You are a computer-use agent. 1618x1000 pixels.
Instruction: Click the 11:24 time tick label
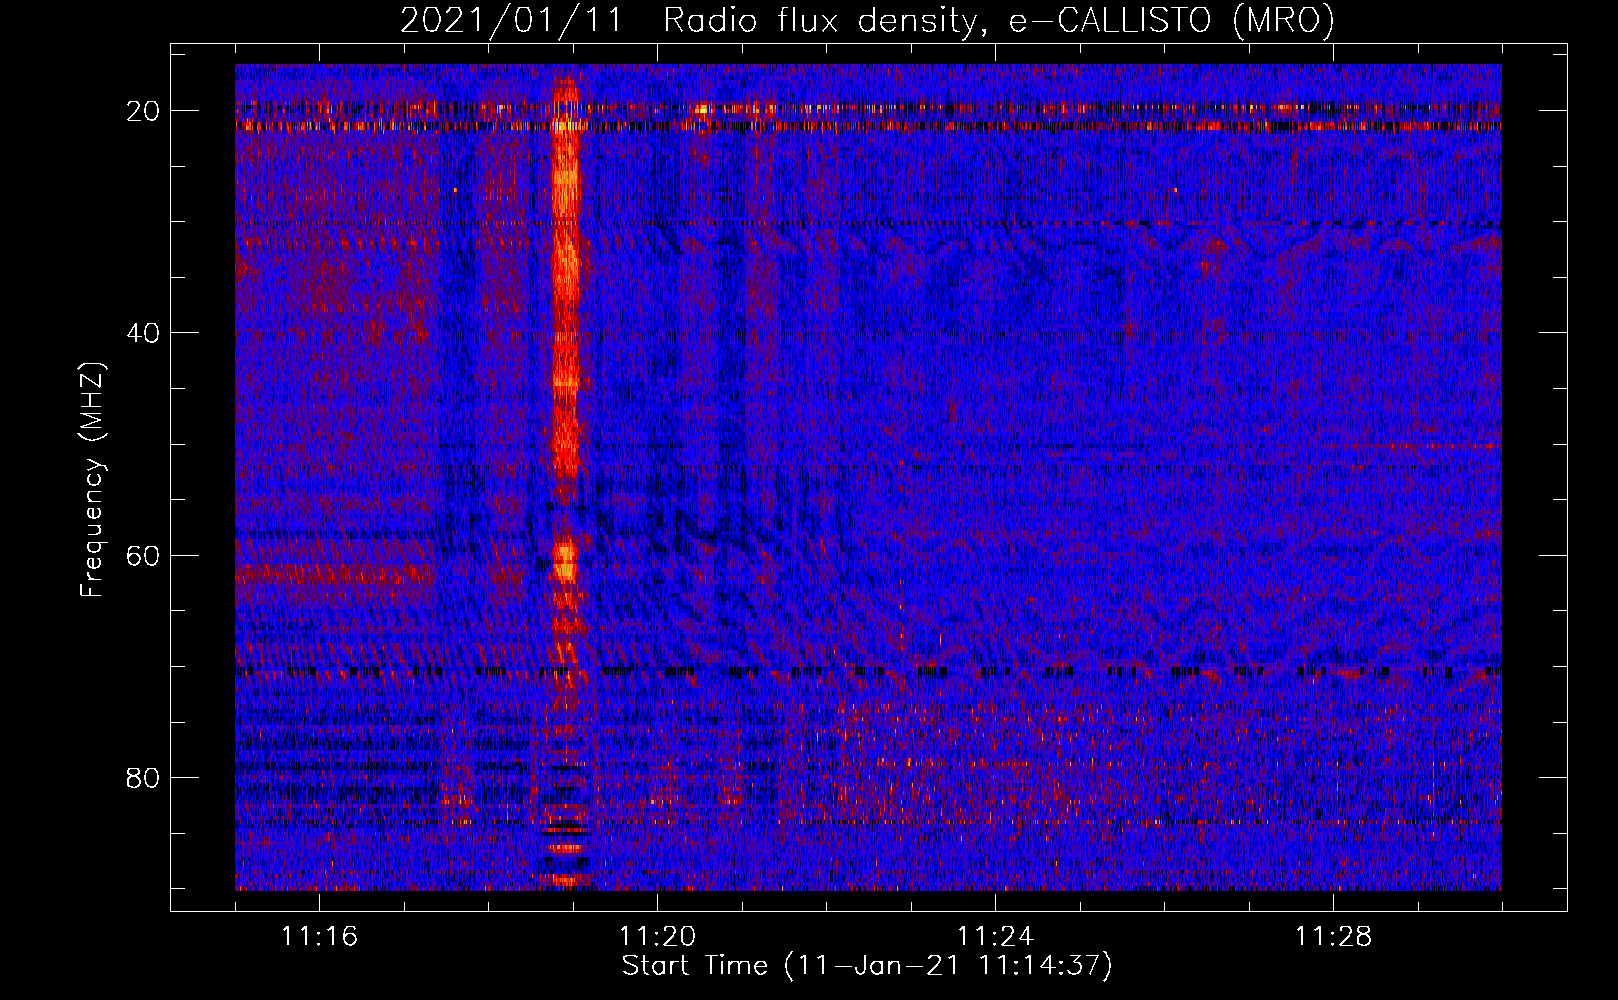(995, 937)
